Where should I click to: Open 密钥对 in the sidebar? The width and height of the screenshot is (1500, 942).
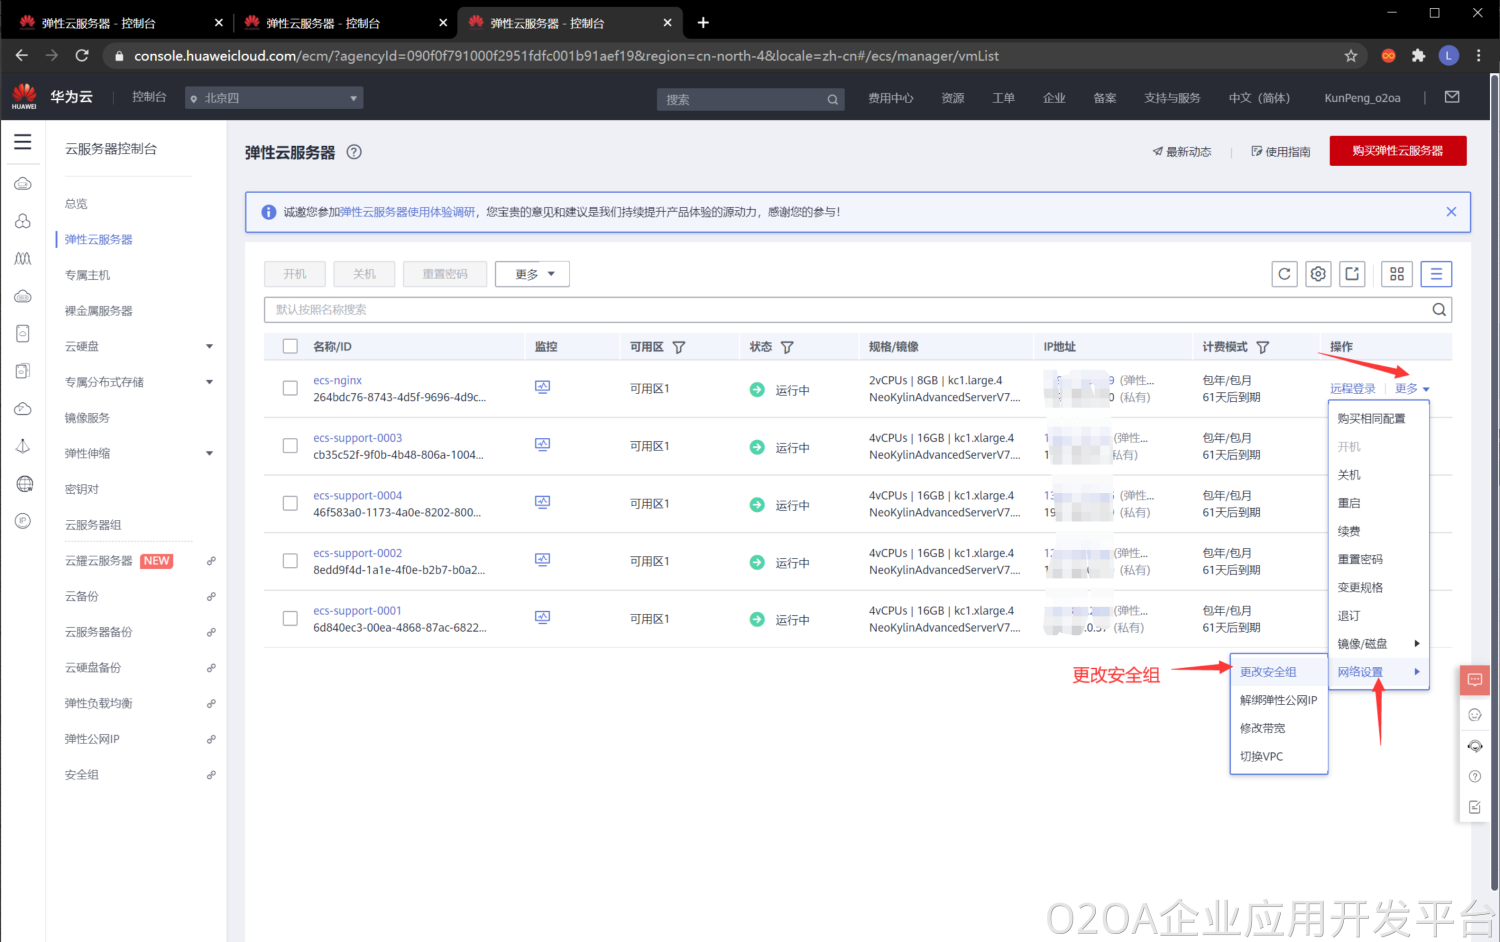tap(82, 489)
